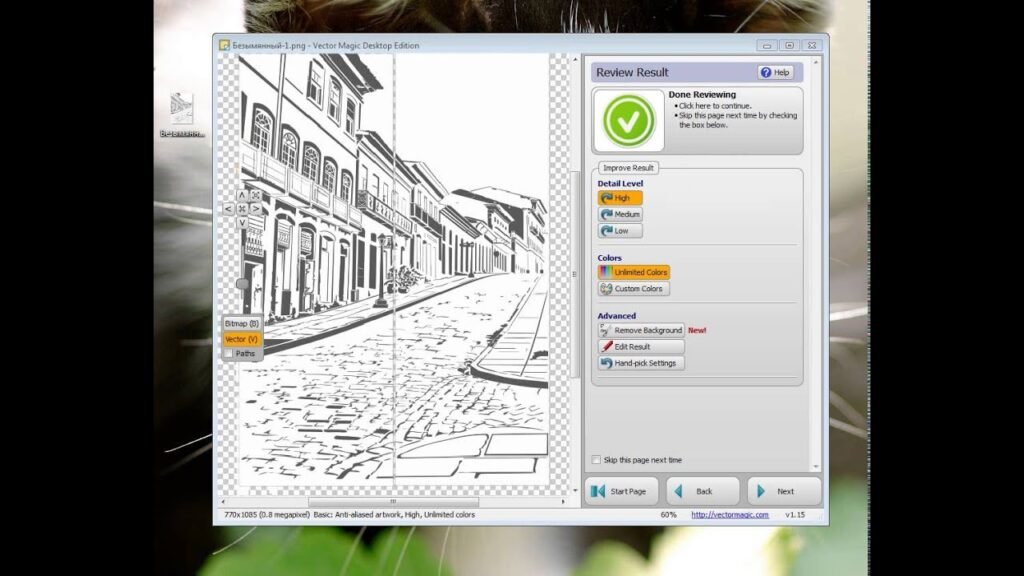Pan preview left with arrow button
1024x576 pixels.
coord(229,209)
